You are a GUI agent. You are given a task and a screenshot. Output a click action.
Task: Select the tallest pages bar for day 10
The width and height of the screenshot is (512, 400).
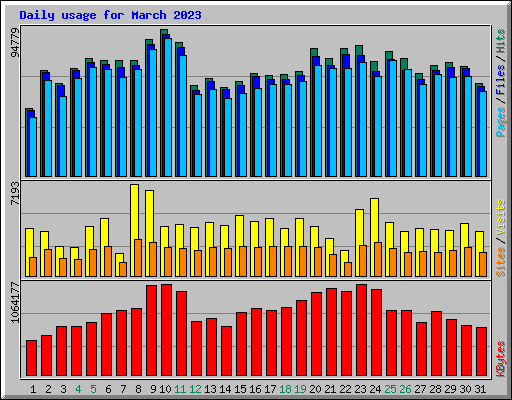[x=168, y=107]
